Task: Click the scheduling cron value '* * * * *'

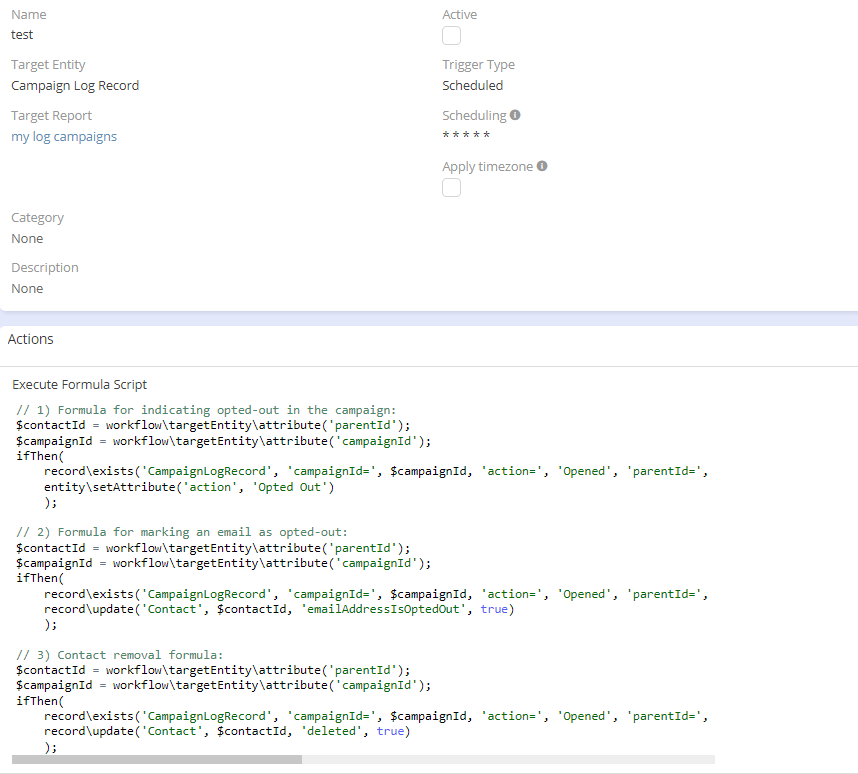Action: coord(466,136)
